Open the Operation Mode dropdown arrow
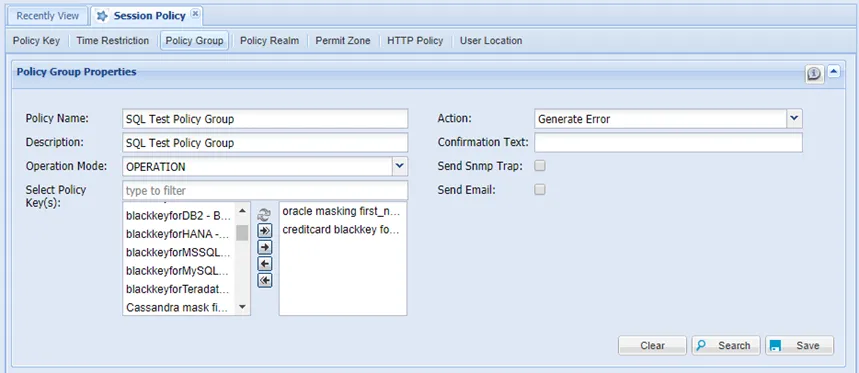The width and height of the screenshot is (859, 373). coord(400,167)
